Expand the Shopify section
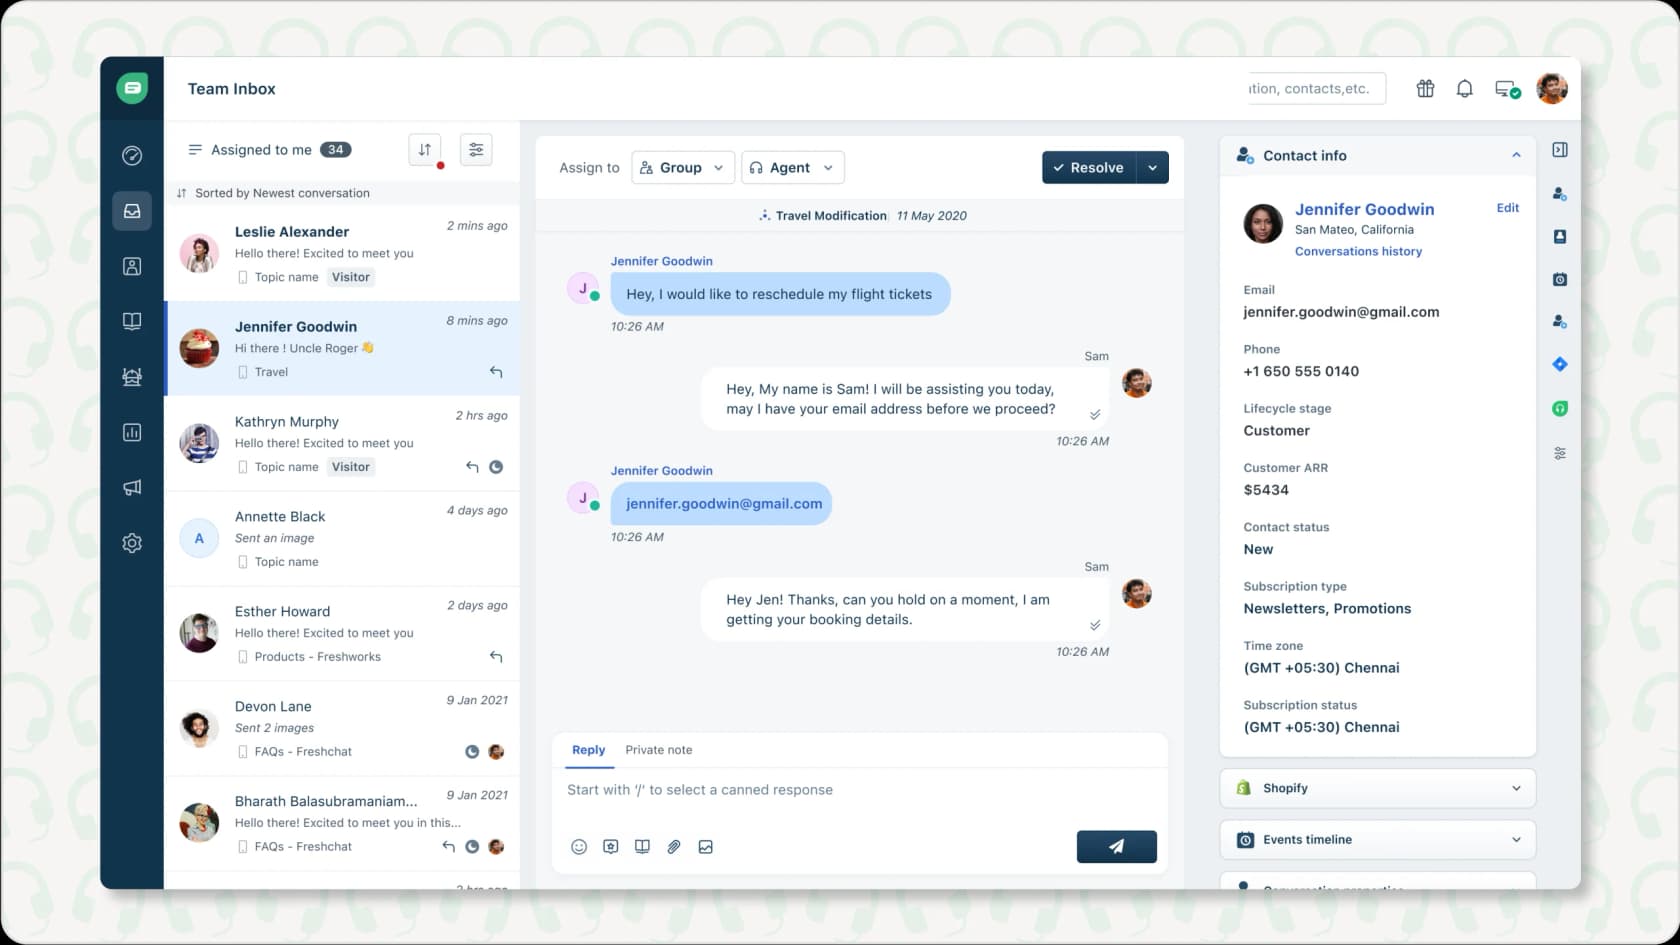Image resolution: width=1680 pixels, height=945 pixels. 1377,788
